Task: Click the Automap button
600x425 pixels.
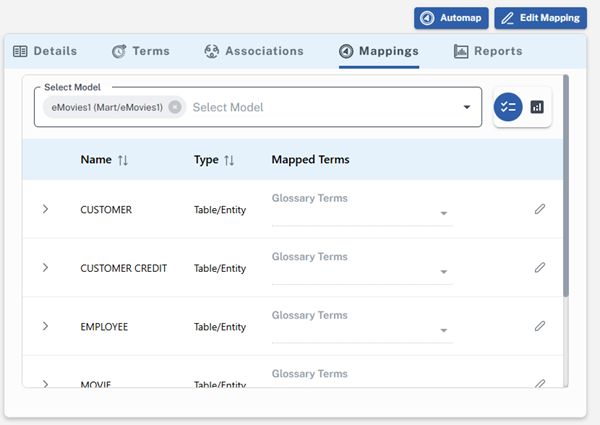Action: [450, 18]
